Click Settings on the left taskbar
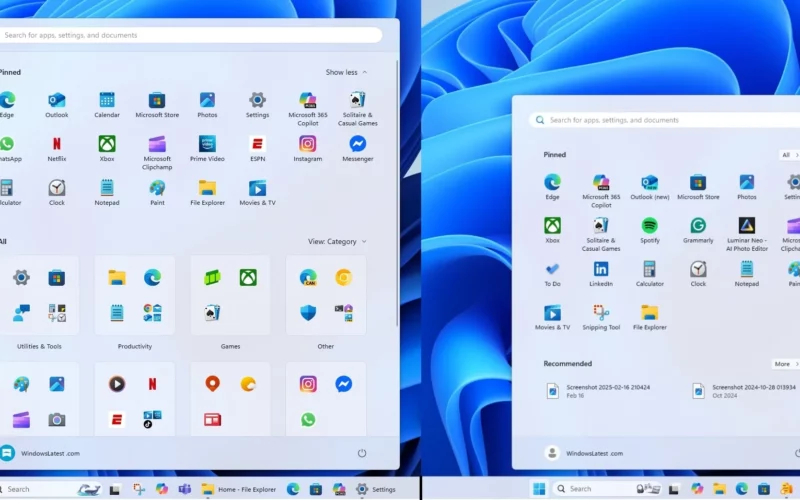 click(x=376, y=489)
